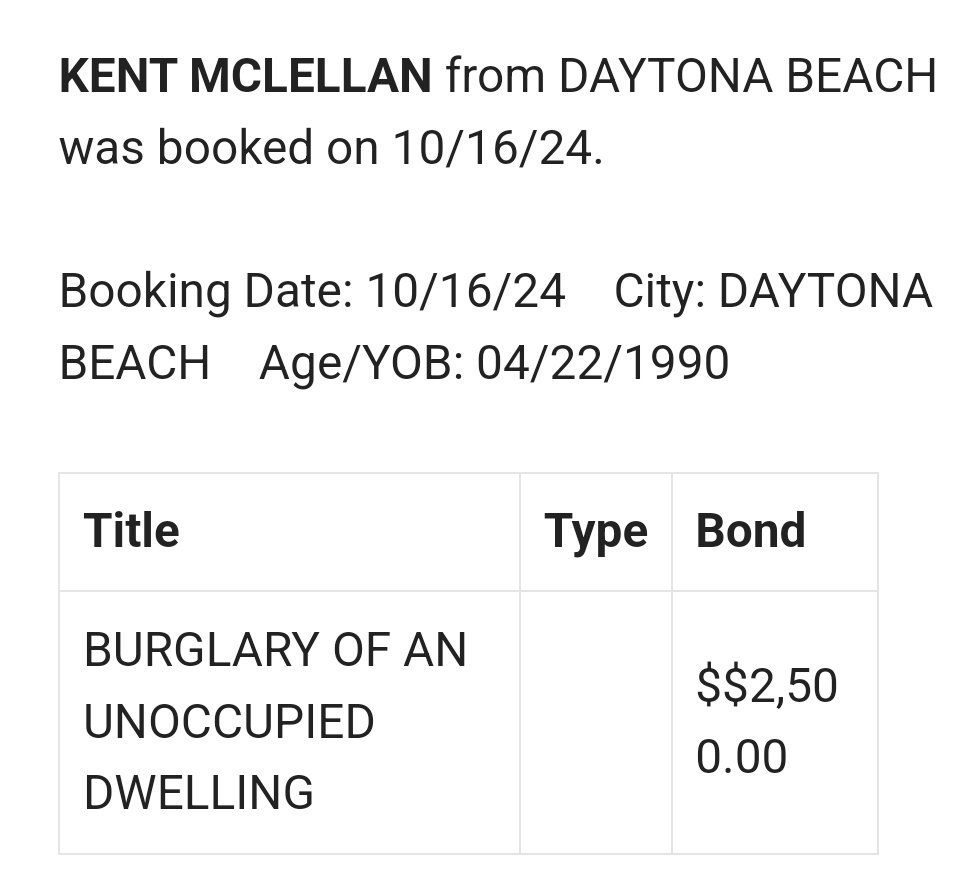Click the '0.00' portion of the bond

[x=742, y=757]
